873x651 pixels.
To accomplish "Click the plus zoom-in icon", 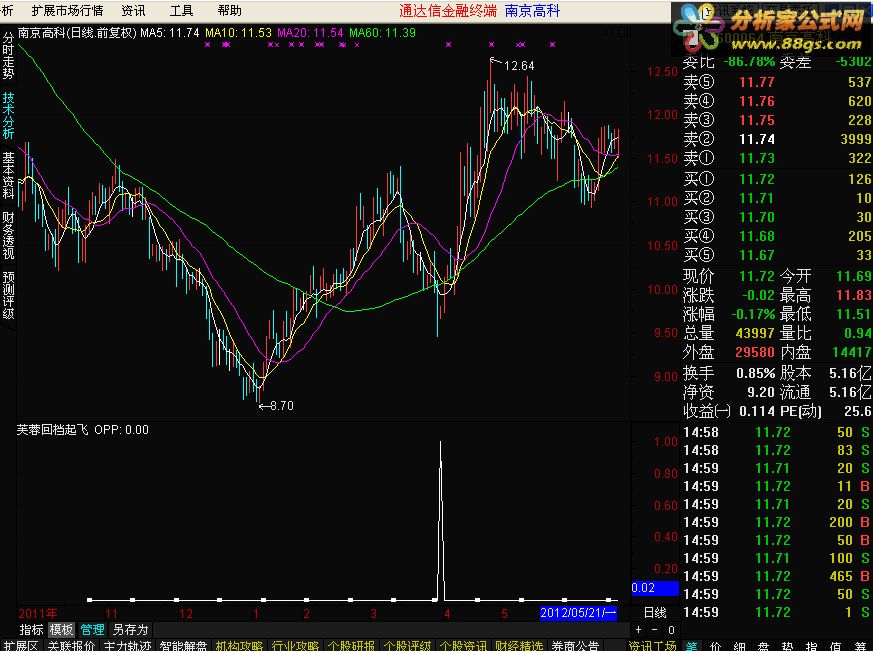I will click(x=638, y=630).
